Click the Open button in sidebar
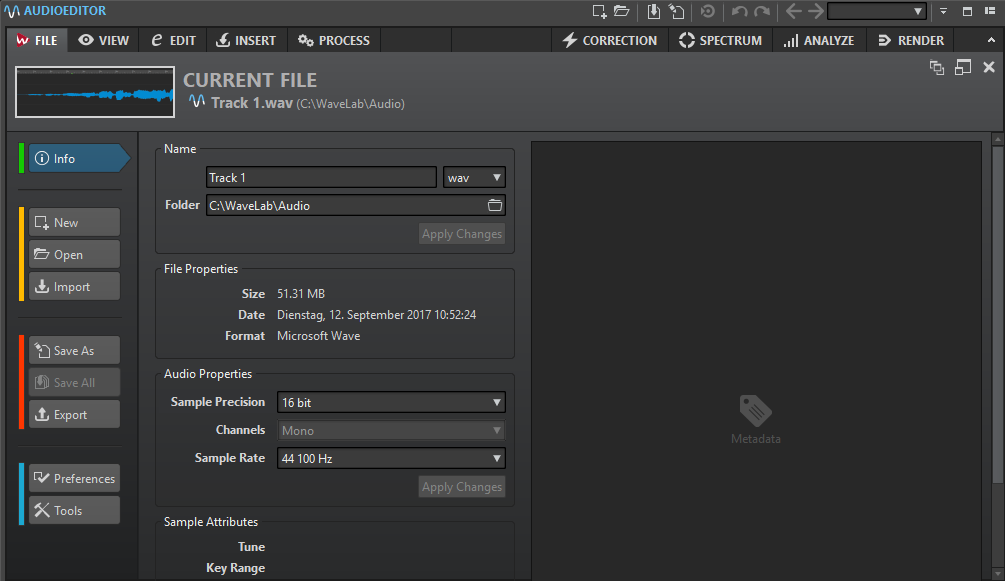This screenshot has height=581, width=1005. [74, 255]
